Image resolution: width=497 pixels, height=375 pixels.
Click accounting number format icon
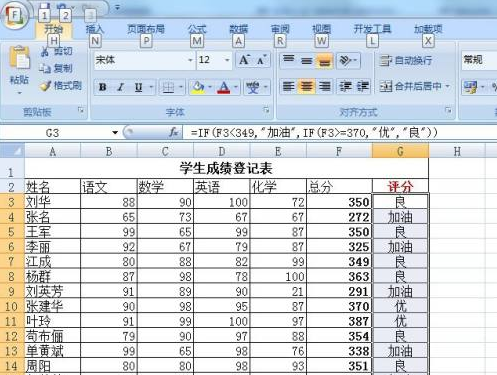470,87
